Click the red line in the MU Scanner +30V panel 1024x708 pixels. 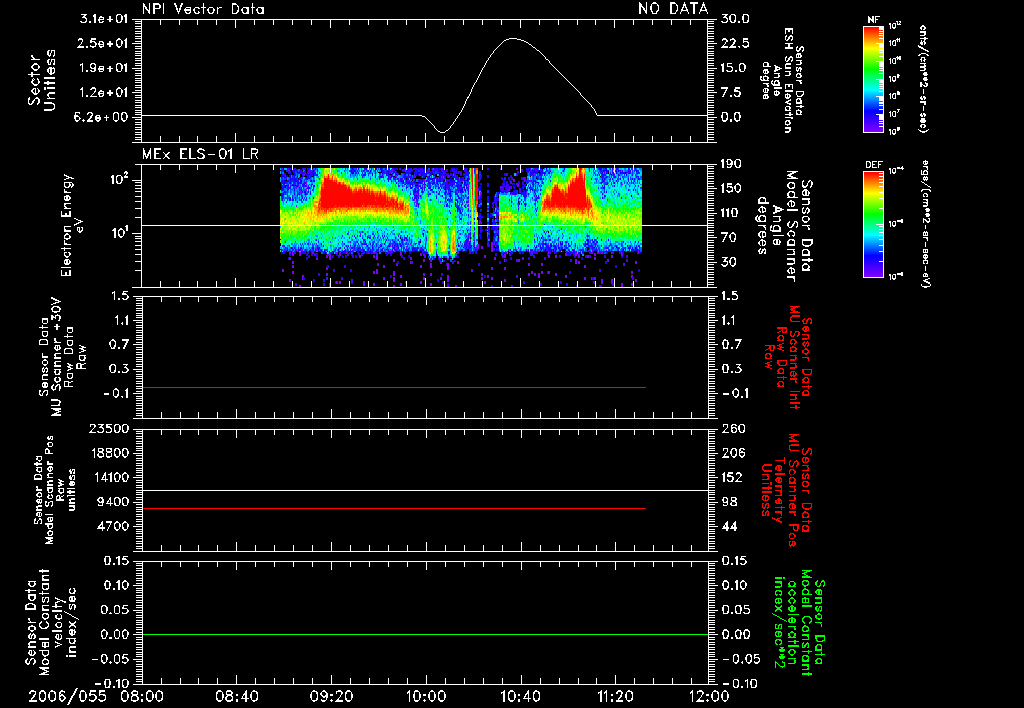tap(394, 388)
